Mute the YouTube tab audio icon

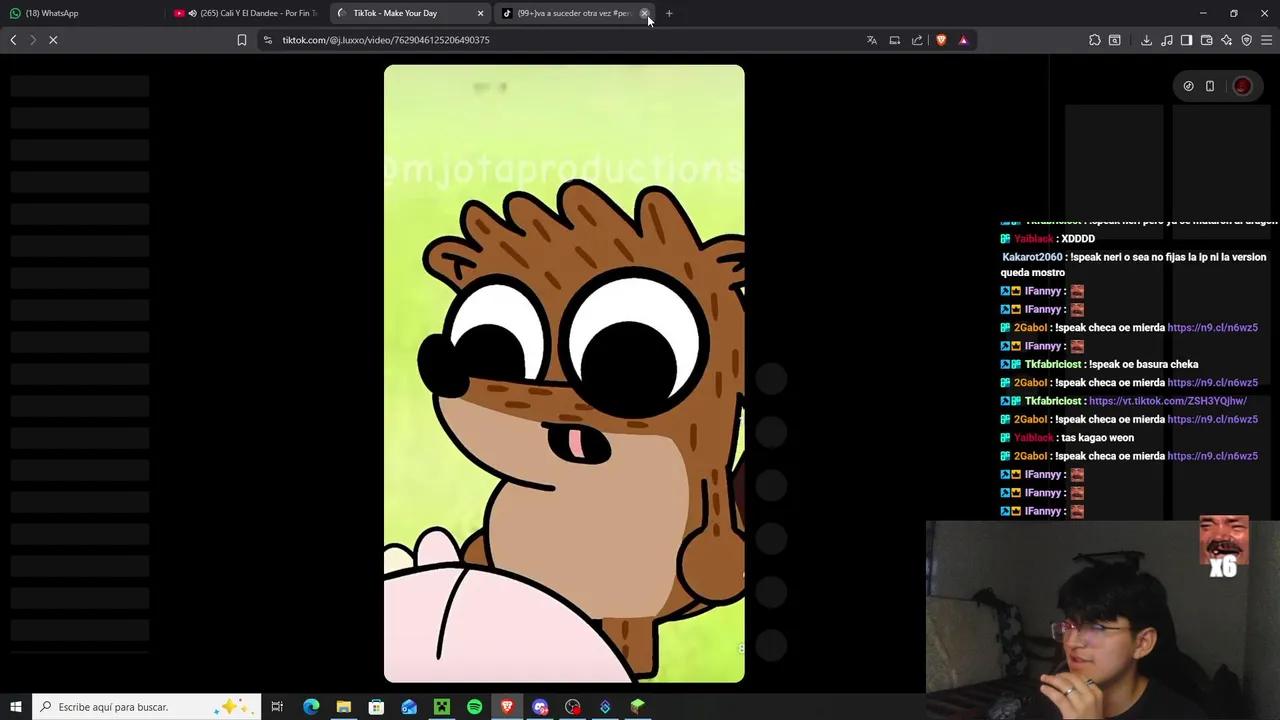tap(192, 13)
